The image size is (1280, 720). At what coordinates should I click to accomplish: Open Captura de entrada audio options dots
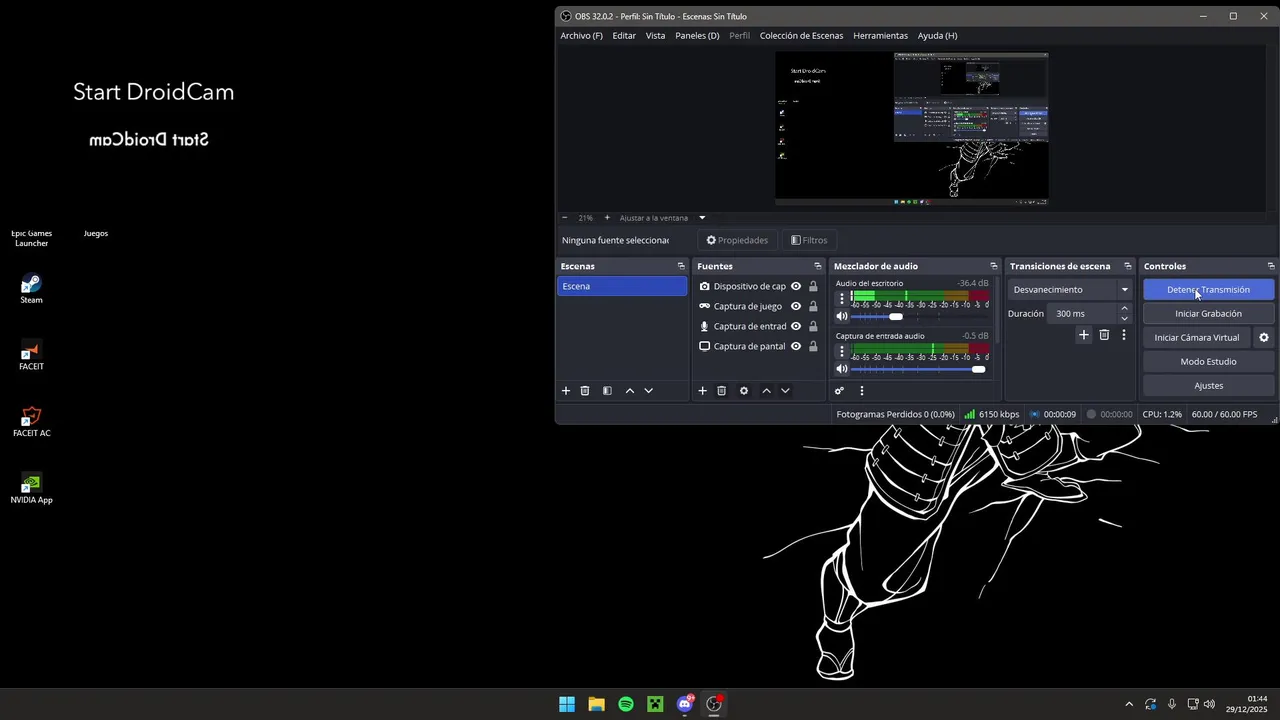coord(842,351)
